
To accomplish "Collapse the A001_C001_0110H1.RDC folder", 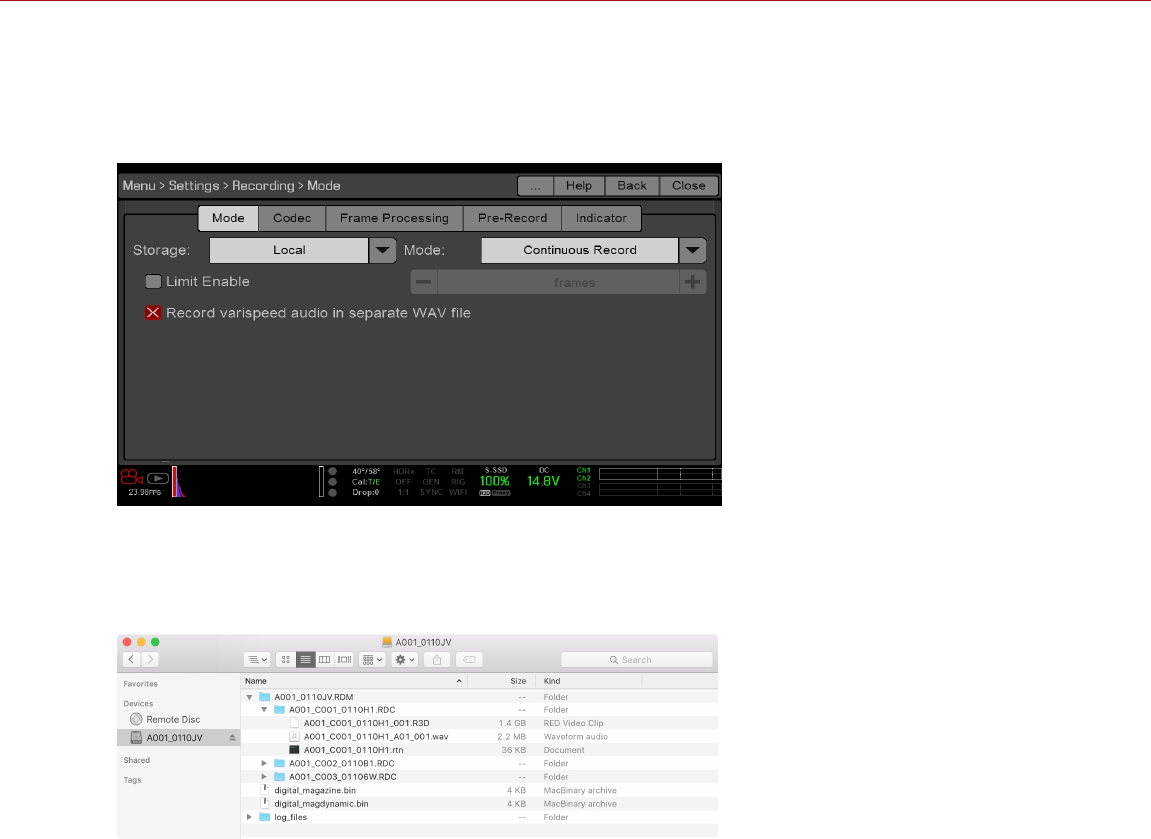I will pos(264,710).
